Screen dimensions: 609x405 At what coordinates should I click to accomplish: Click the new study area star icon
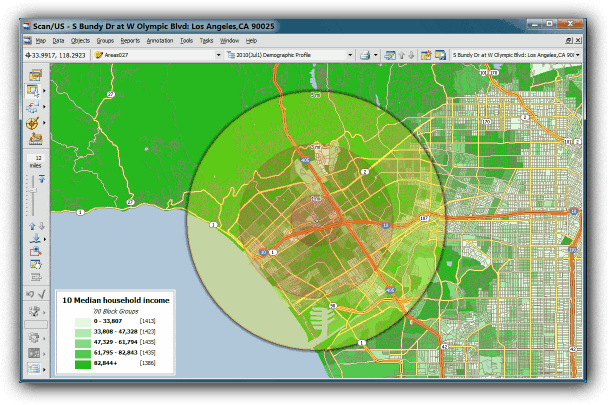[426, 55]
